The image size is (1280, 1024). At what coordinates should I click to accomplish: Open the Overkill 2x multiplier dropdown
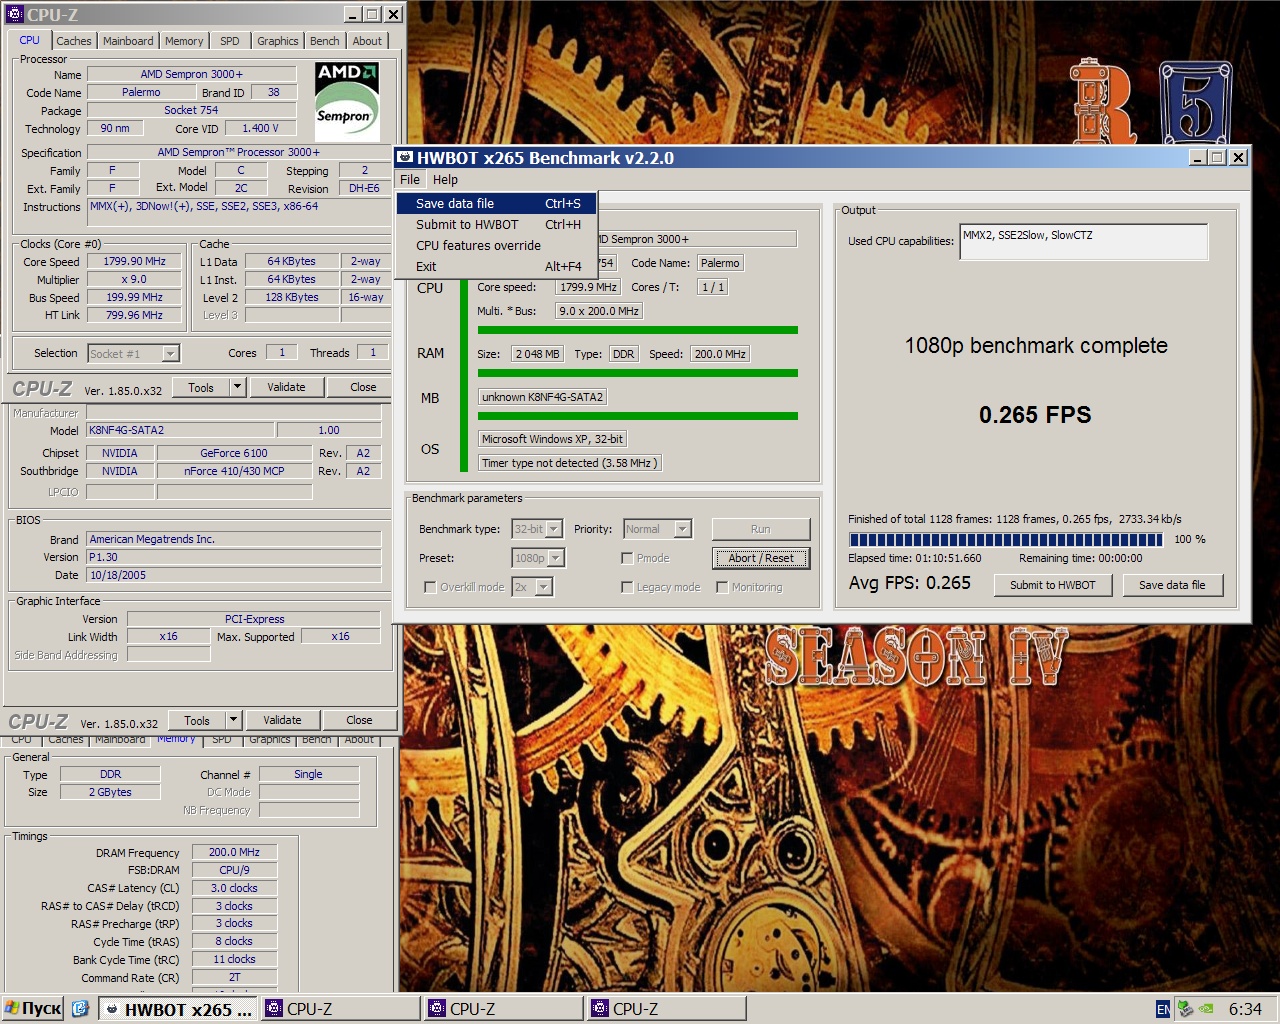[544, 587]
